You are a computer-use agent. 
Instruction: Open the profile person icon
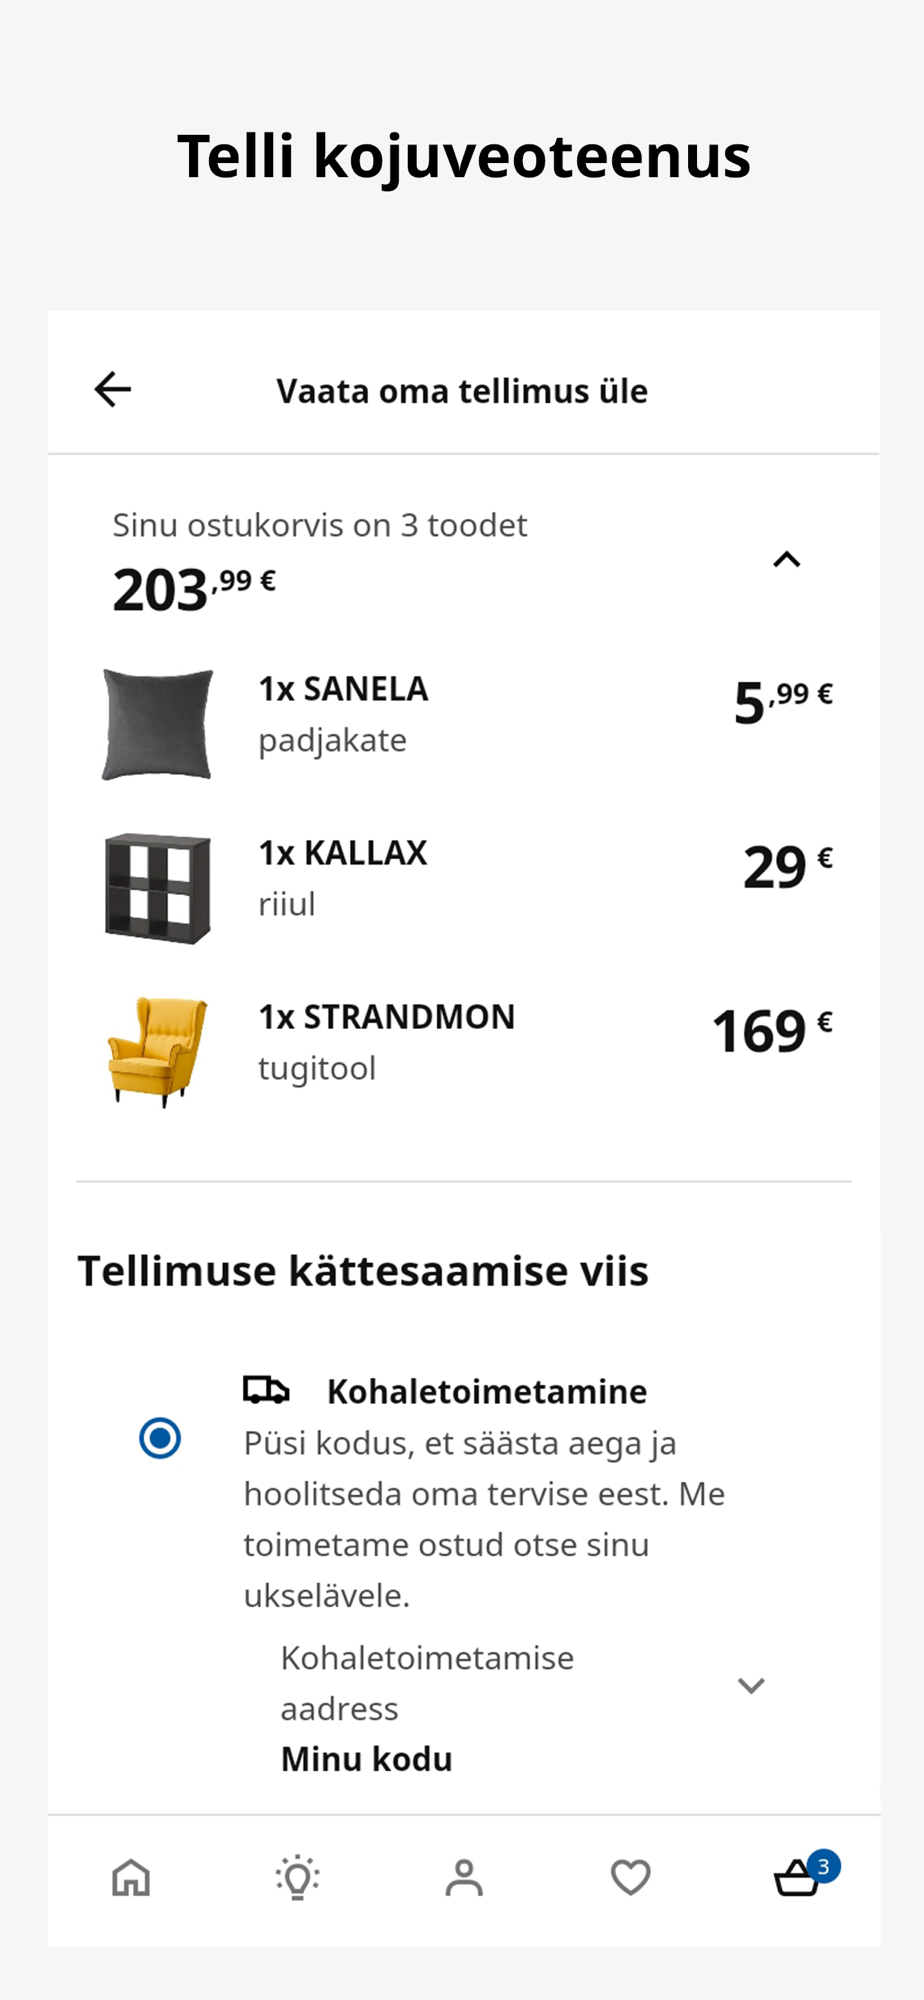point(464,1877)
